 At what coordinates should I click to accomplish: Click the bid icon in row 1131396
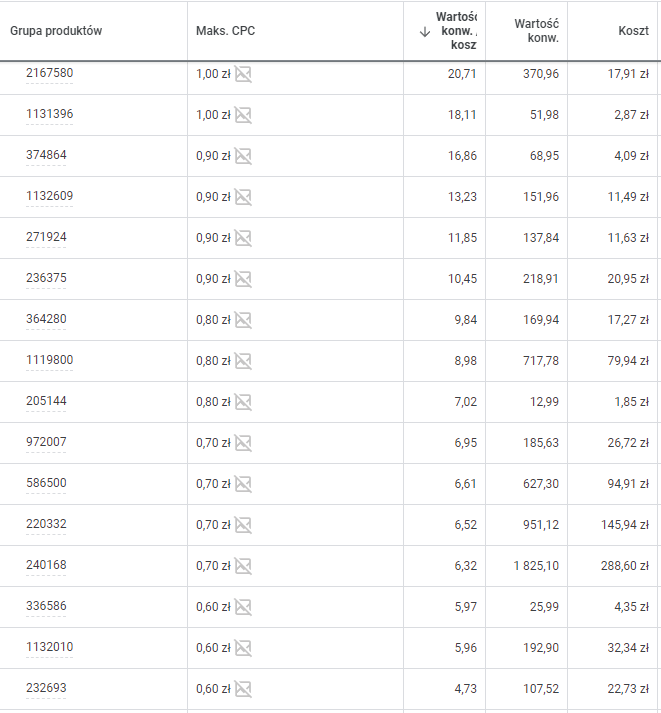(243, 115)
